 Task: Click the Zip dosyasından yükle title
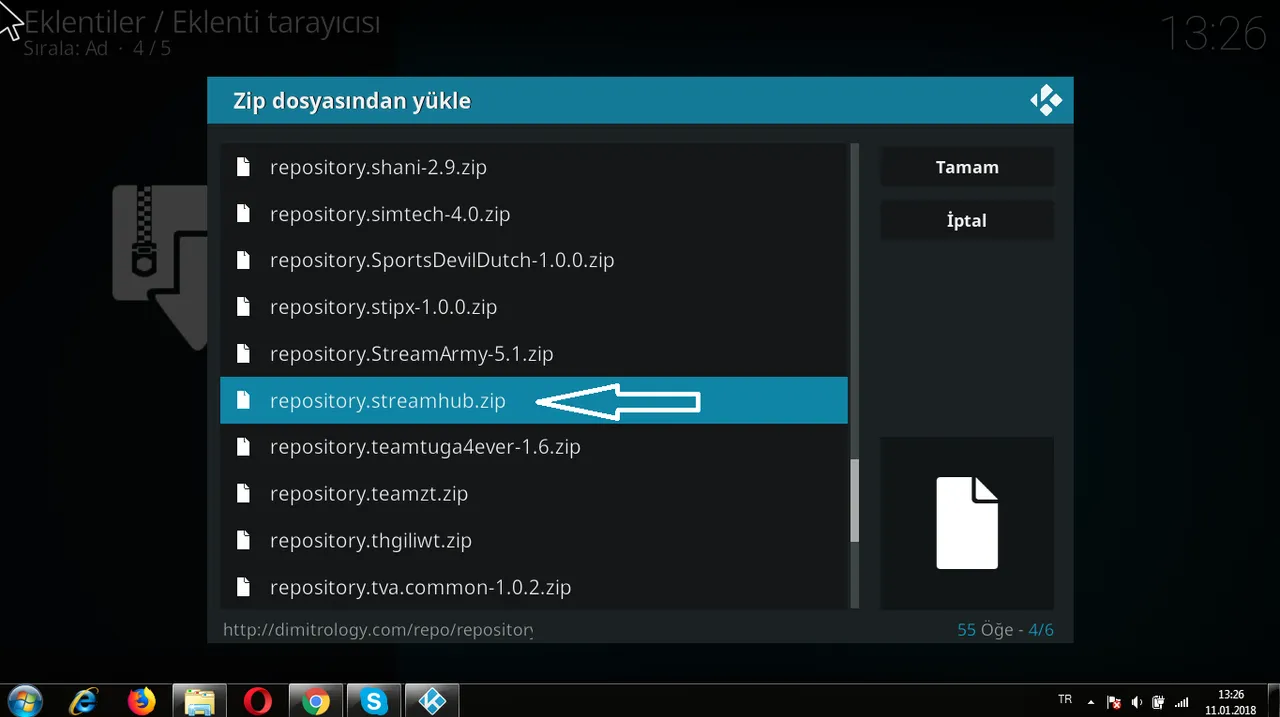(x=352, y=101)
